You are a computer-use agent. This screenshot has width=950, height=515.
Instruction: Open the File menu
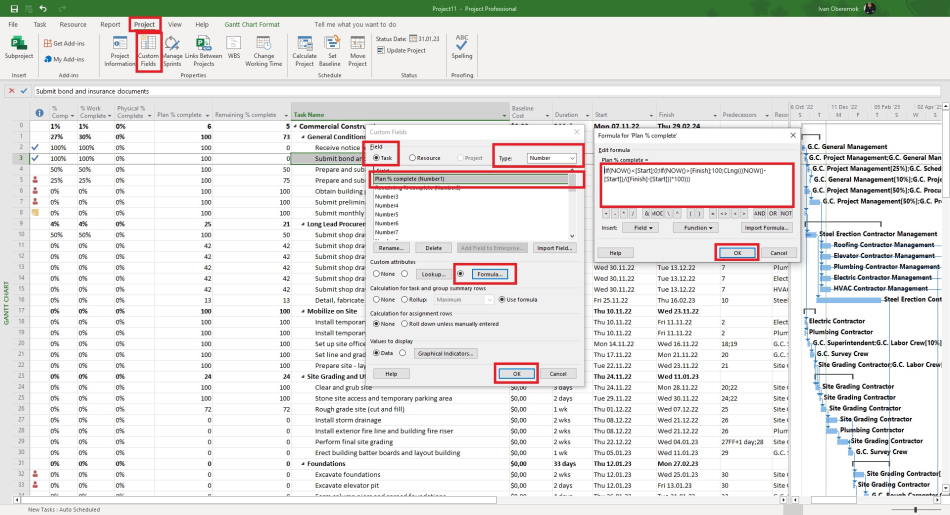click(13, 24)
